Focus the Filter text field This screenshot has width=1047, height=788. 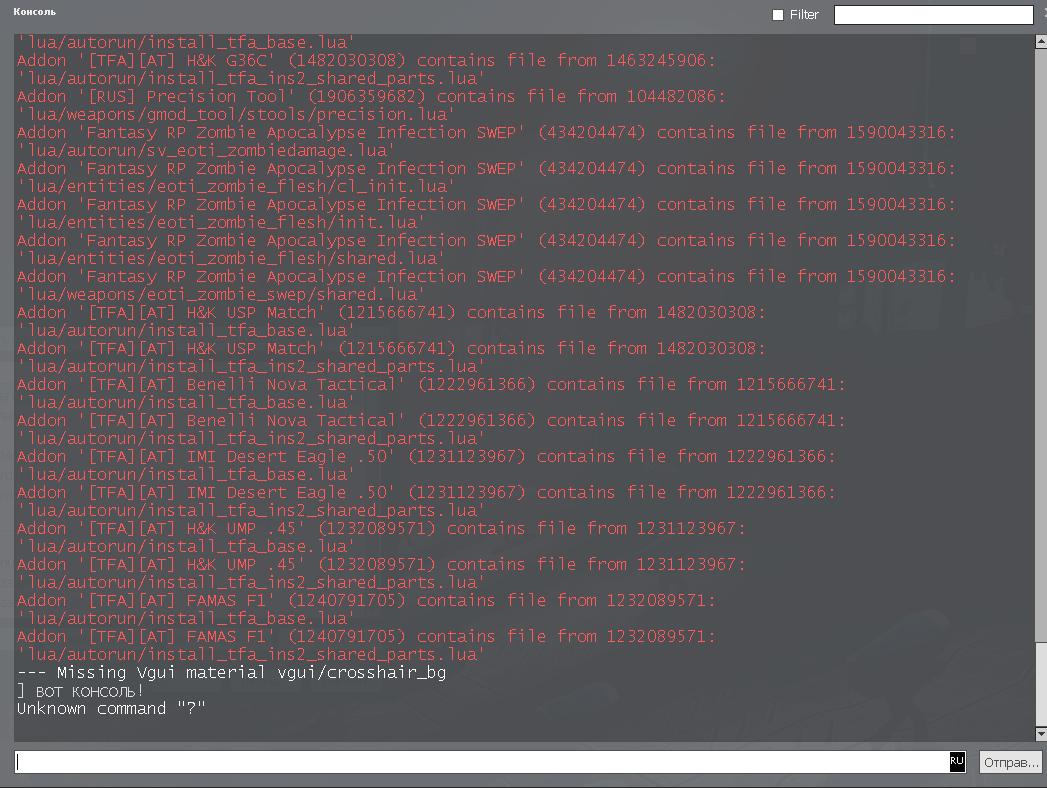(933, 15)
